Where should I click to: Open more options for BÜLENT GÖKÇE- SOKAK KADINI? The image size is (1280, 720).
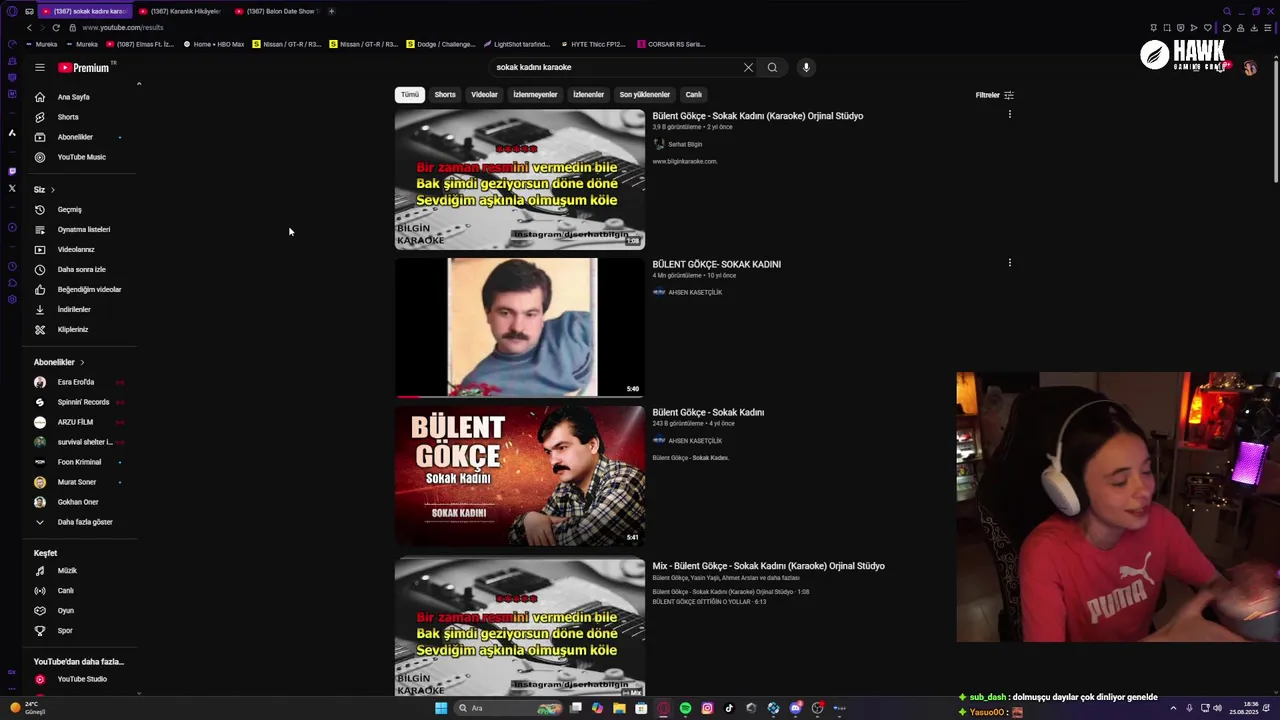(x=1010, y=263)
